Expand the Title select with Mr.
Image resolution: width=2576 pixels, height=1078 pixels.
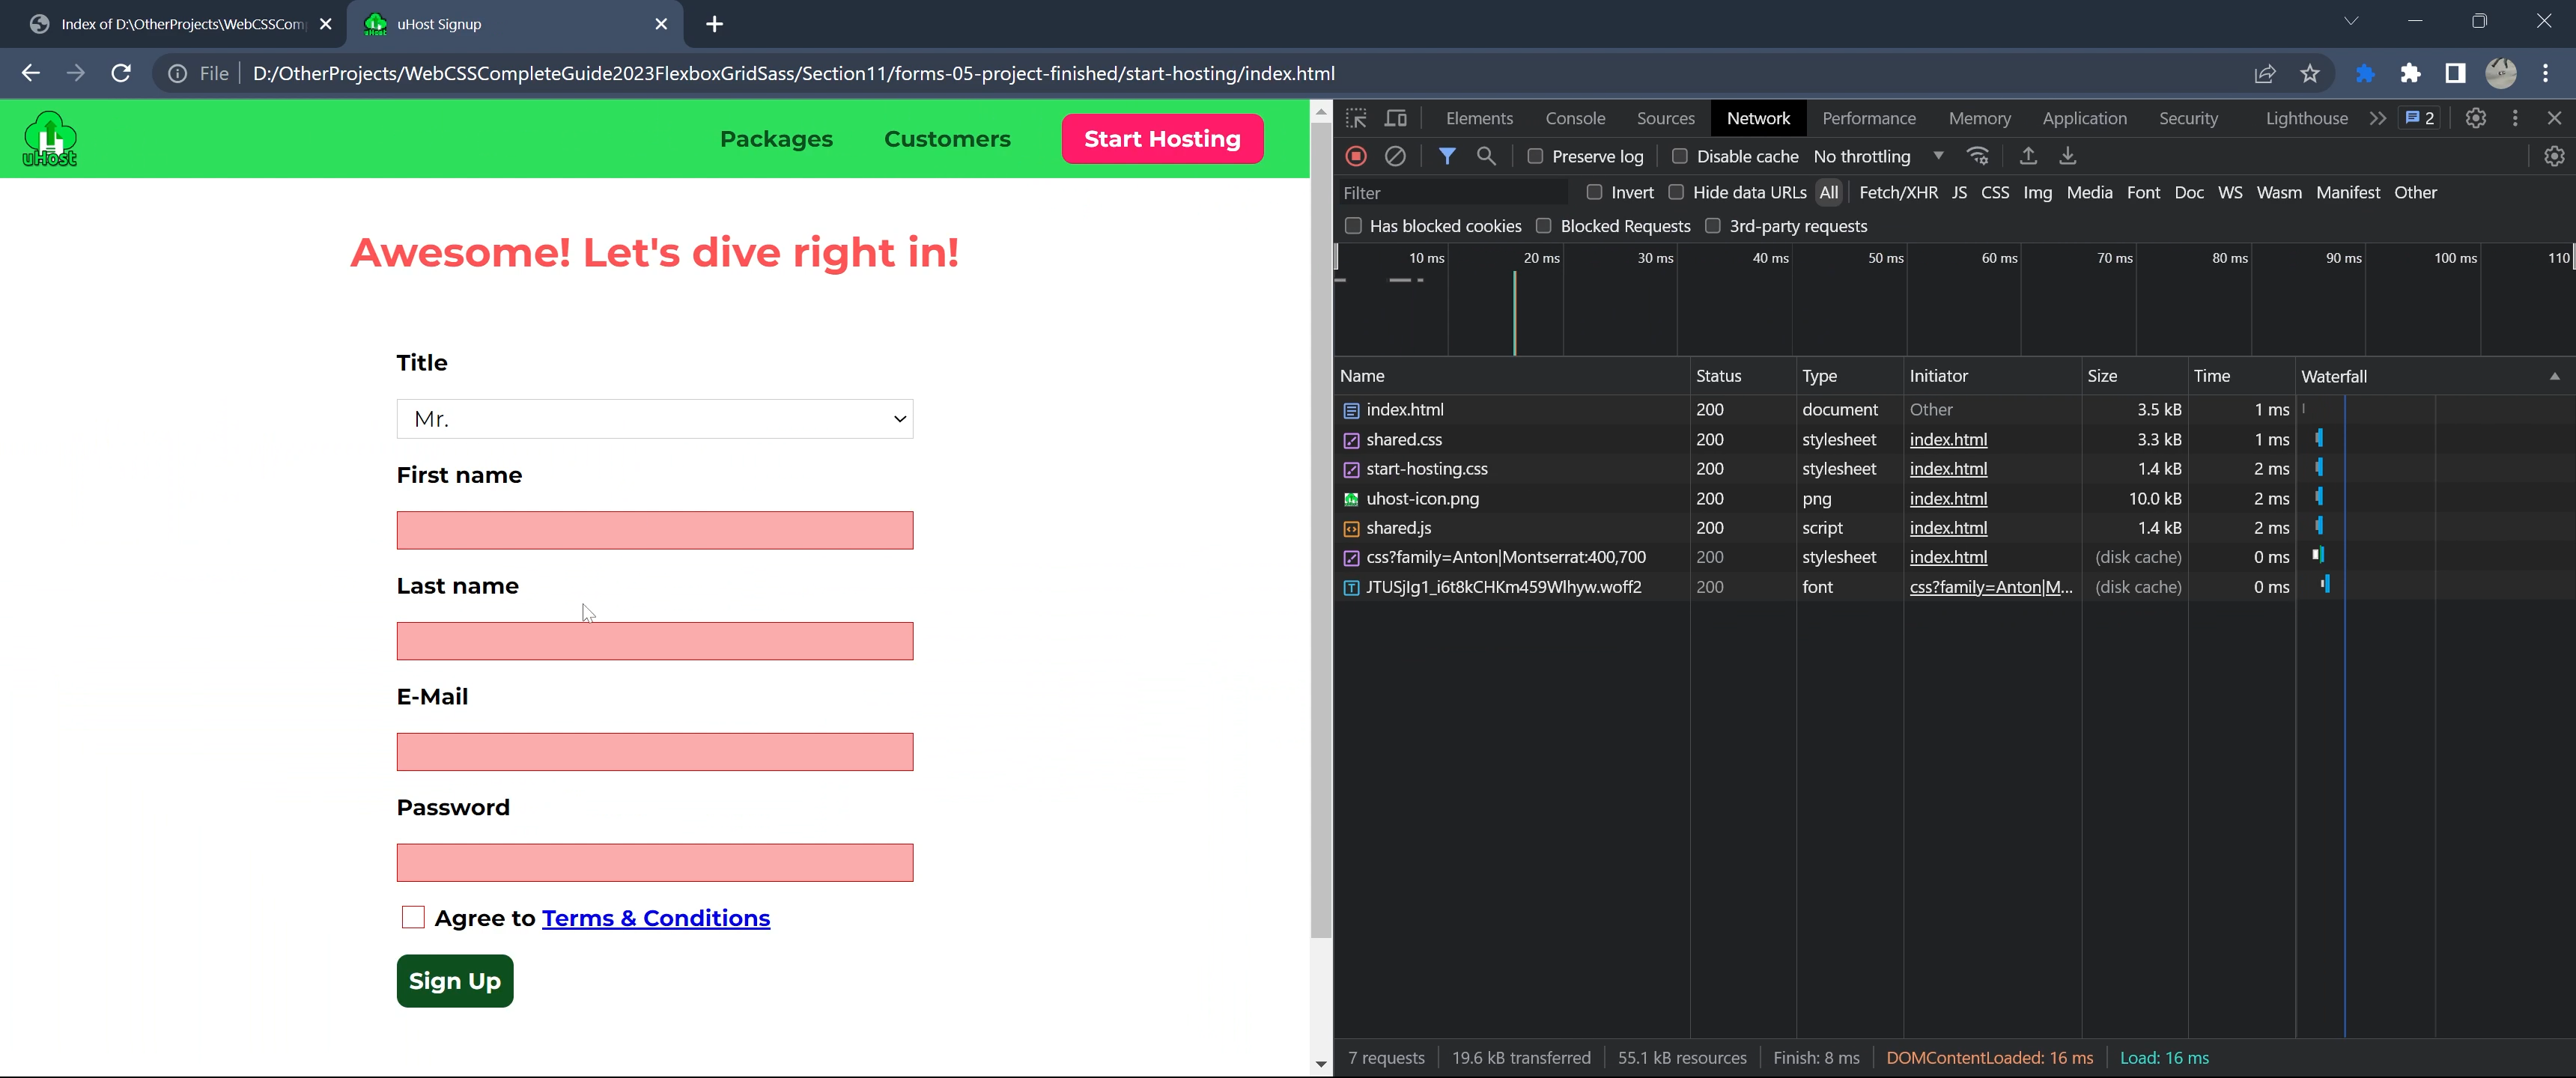(654, 419)
